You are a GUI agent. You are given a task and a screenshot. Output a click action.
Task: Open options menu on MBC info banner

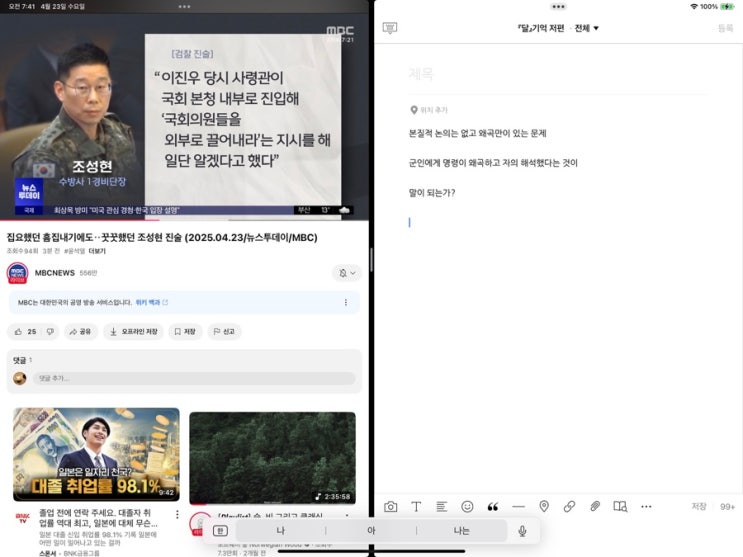click(x=346, y=302)
